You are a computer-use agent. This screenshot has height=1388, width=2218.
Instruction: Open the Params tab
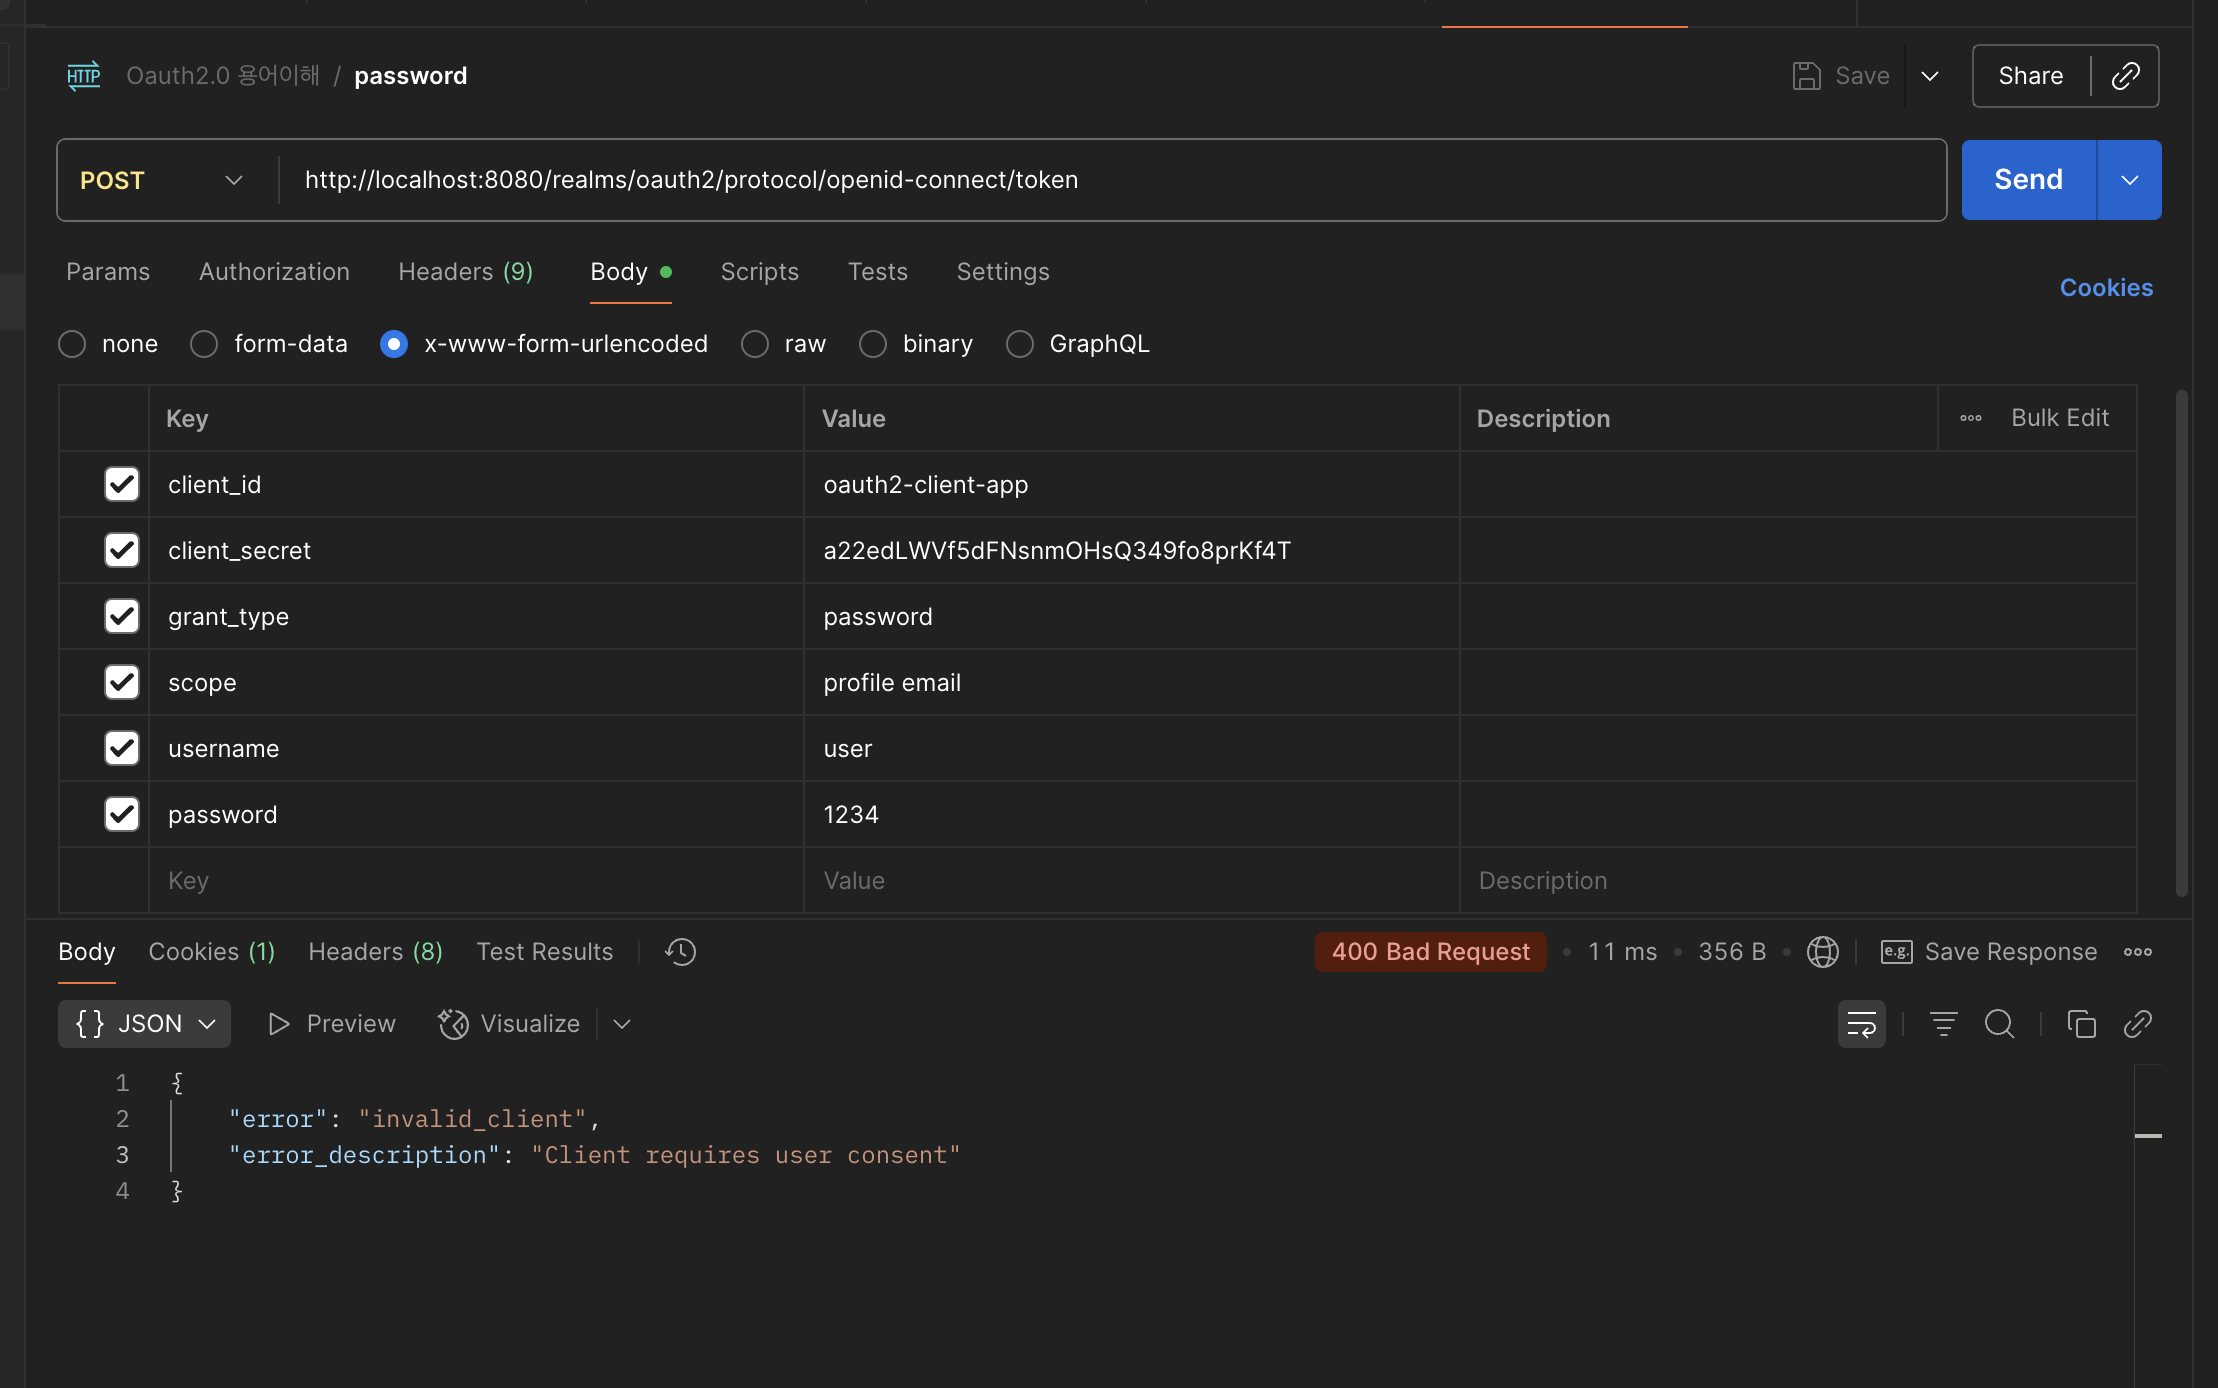click(x=108, y=272)
